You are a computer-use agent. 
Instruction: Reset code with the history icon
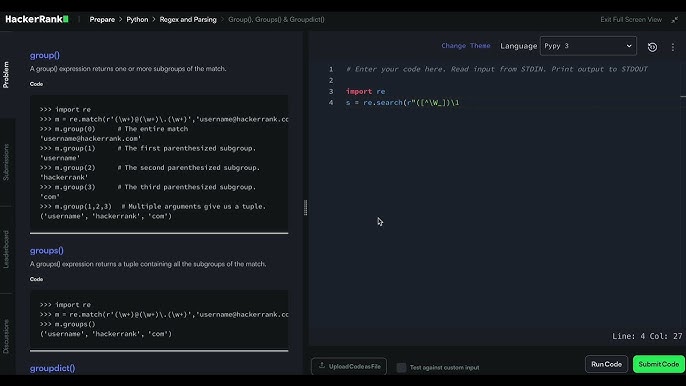pyautogui.click(x=652, y=47)
